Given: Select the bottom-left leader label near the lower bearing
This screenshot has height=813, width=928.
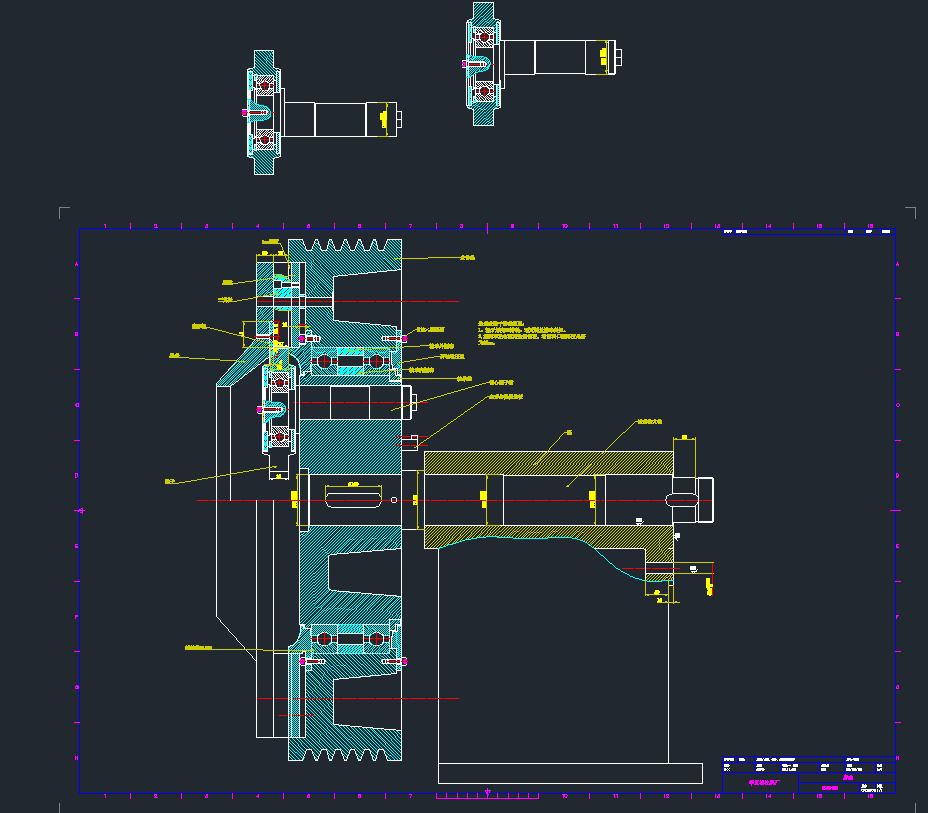Looking at the screenshot, I should click(199, 648).
